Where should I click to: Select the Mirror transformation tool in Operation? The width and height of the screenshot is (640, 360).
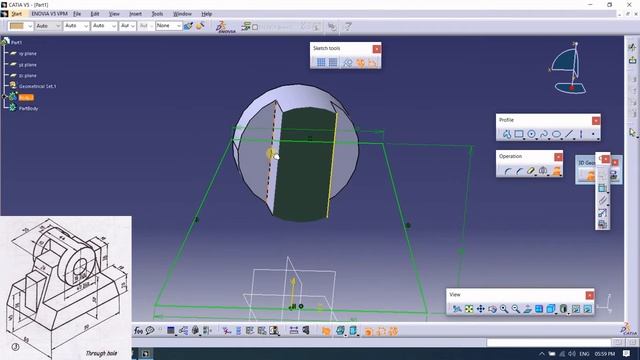(x=543, y=171)
